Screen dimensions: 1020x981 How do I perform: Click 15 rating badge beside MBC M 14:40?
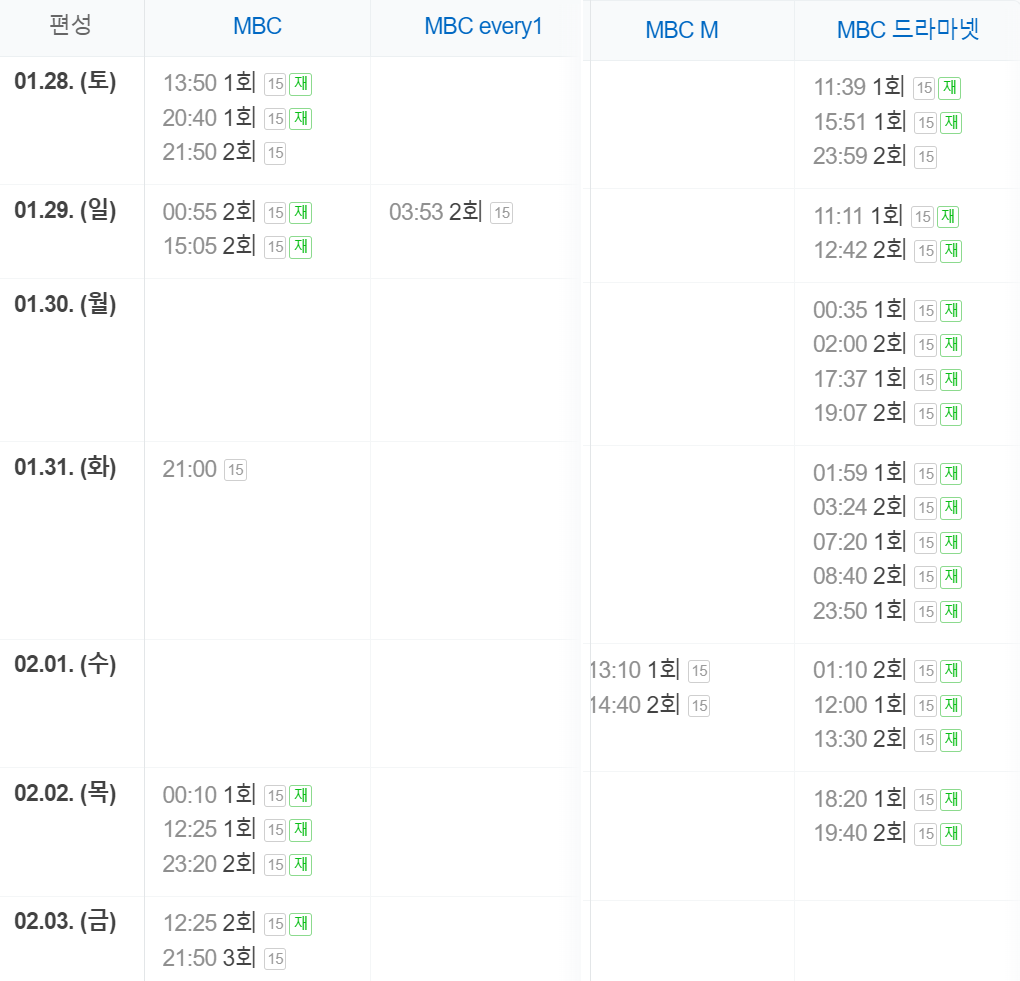coord(699,706)
